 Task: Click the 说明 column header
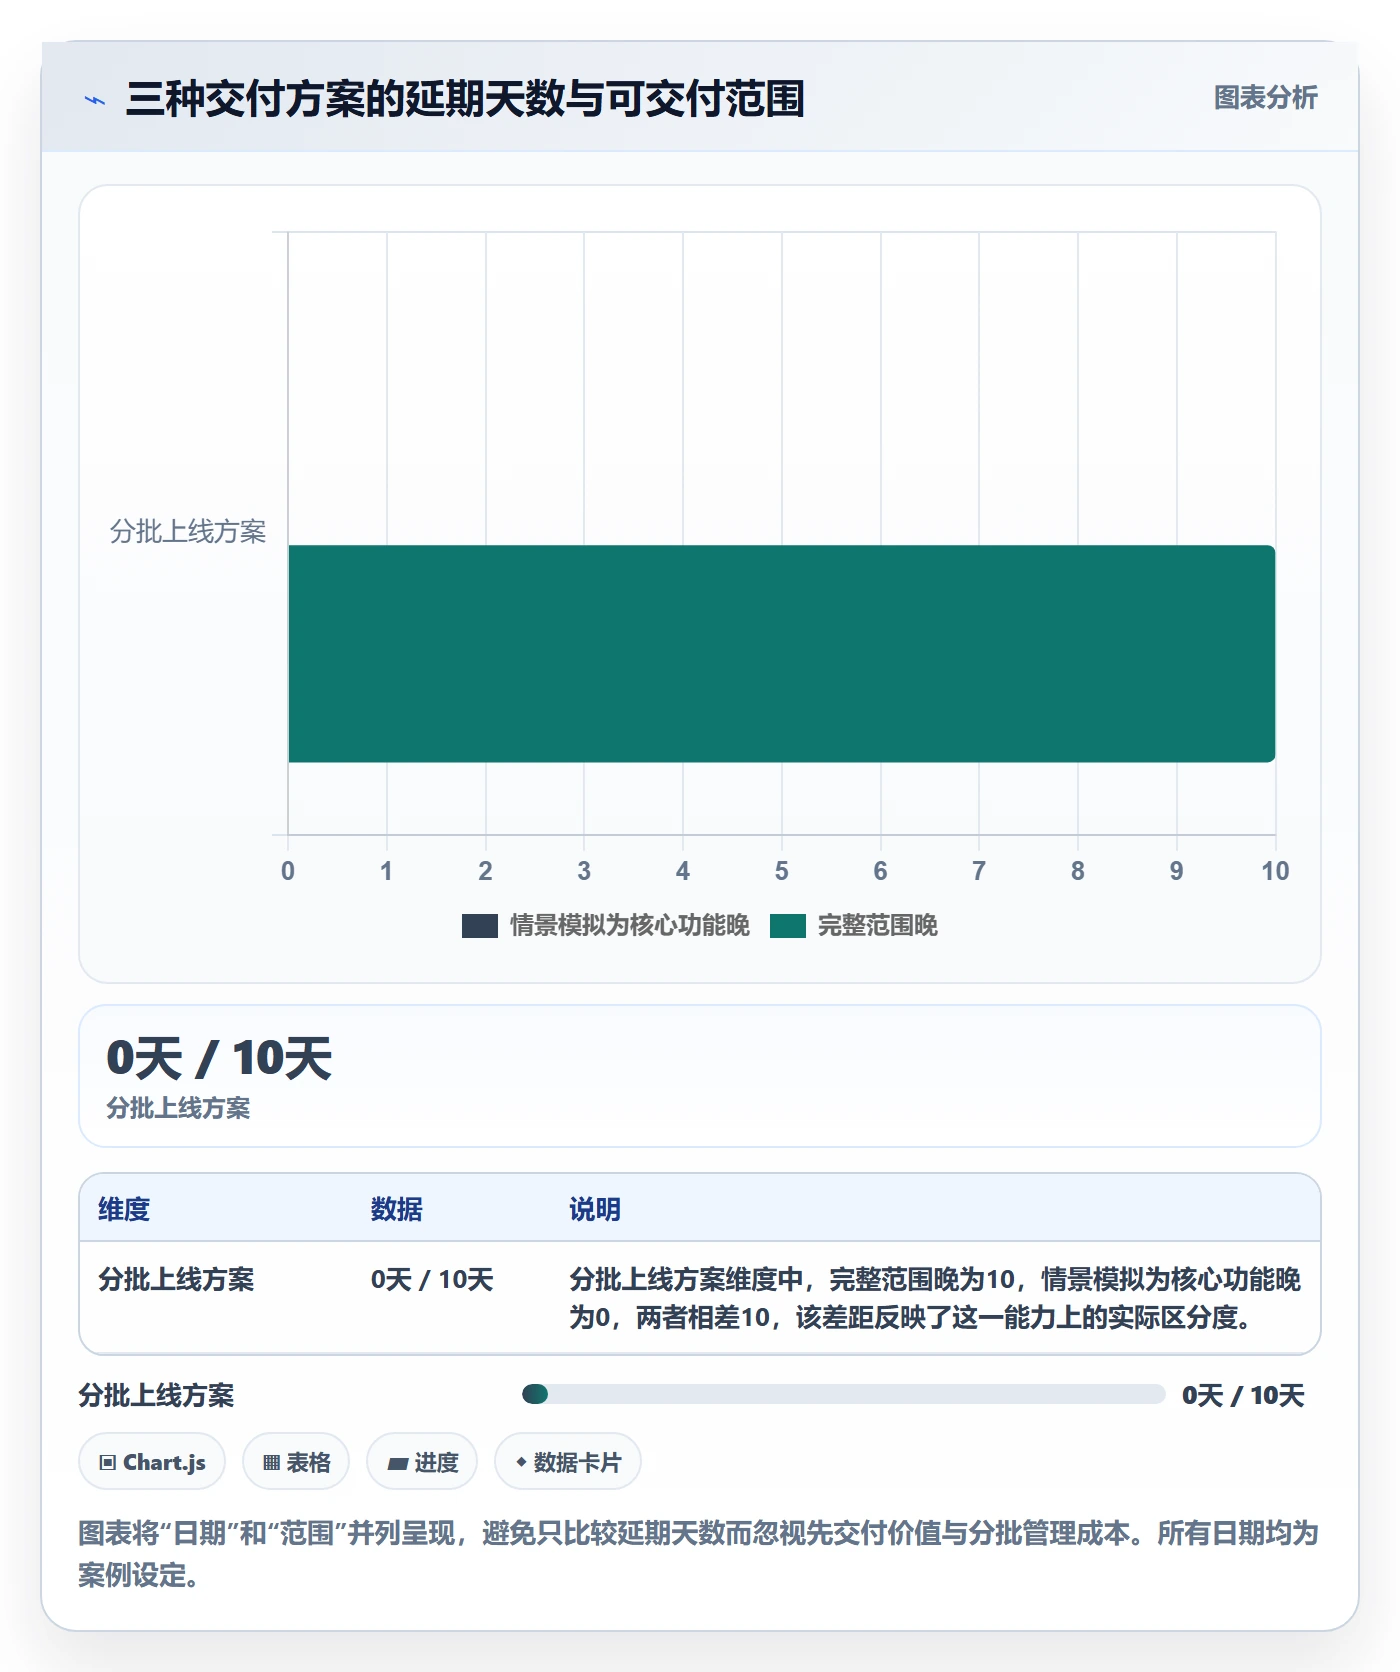pos(595,1209)
